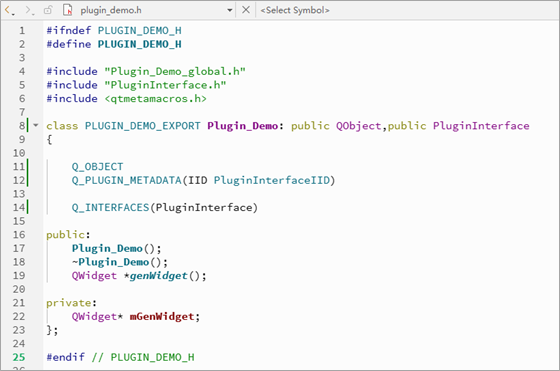Go forward with the right arrow icon
This screenshot has height=371, width=560.
pos(29,10)
